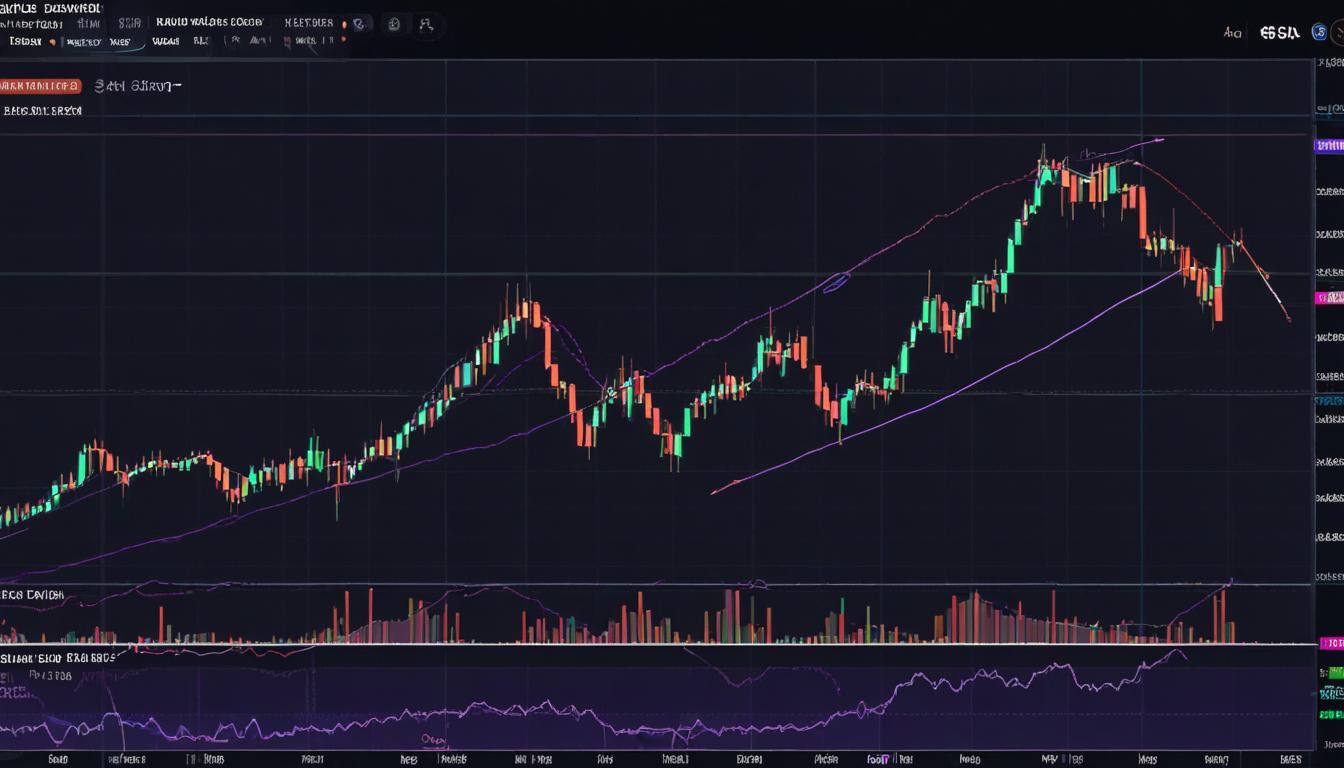The height and width of the screenshot is (768, 1344).
Task: Toggle the RSI oscillator pane visibility
Action: [x=60, y=655]
